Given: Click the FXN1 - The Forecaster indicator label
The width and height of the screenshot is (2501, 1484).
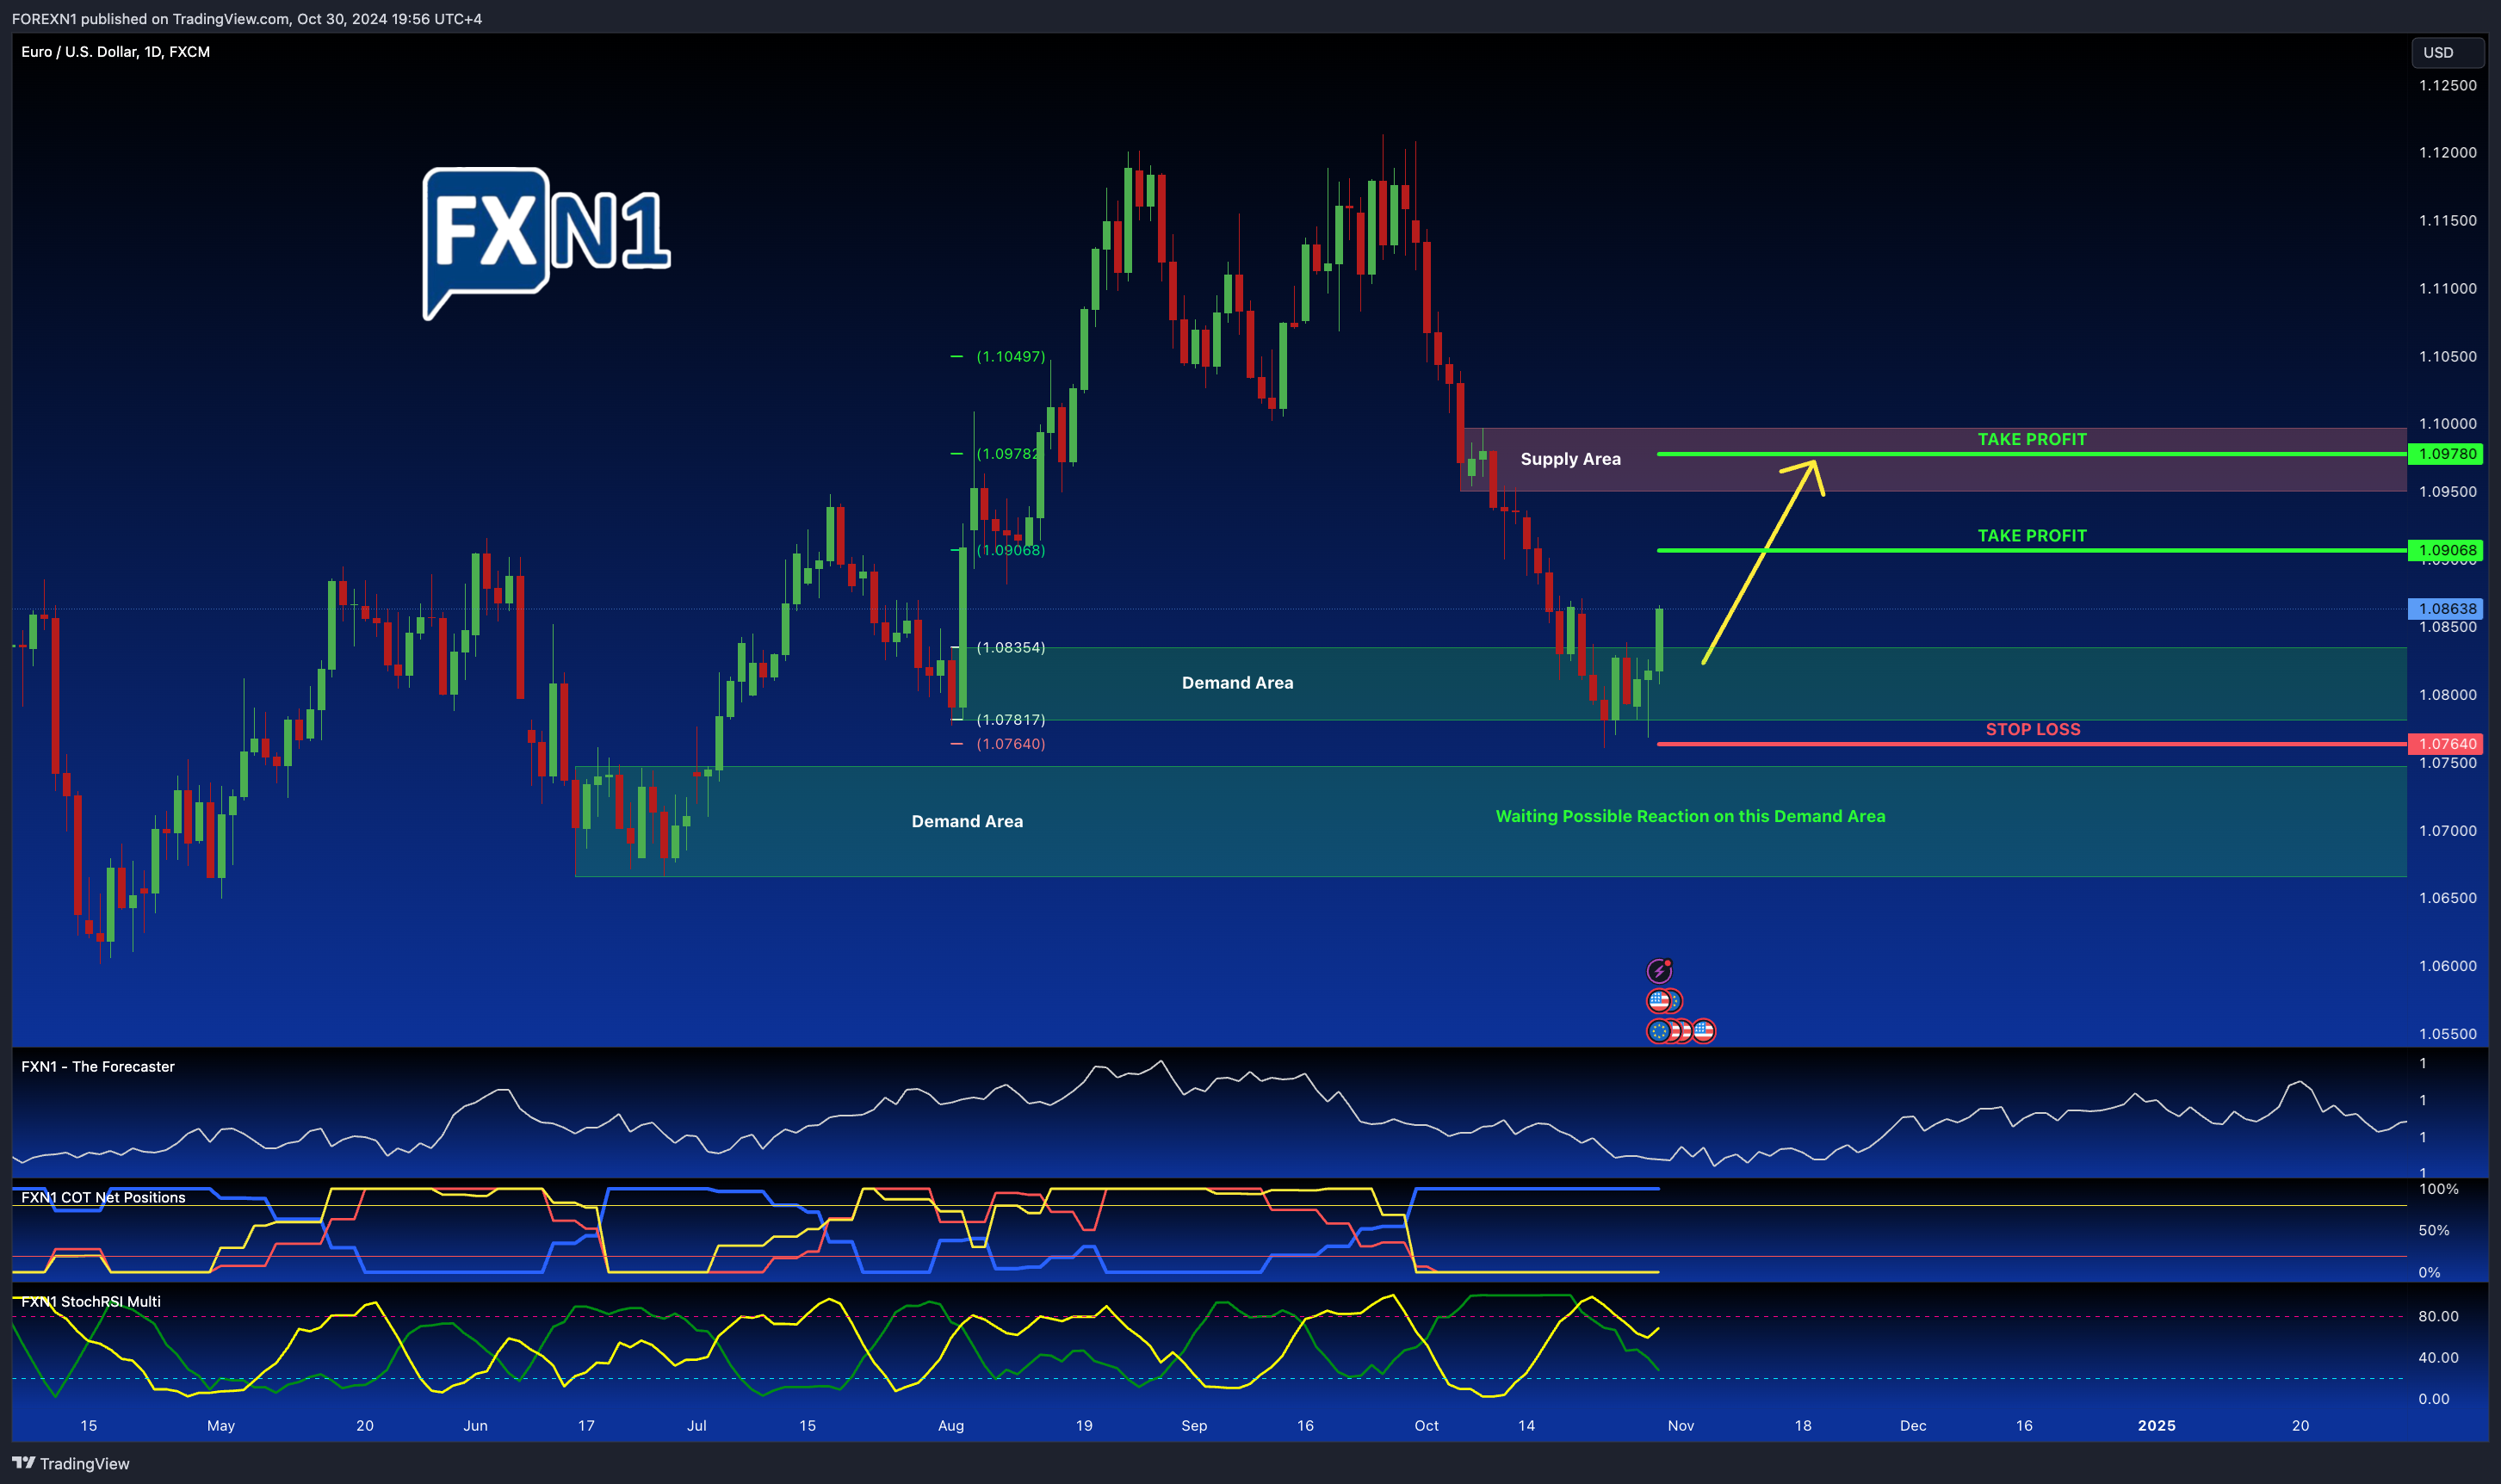Looking at the screenshot, I should click(x=98, y=1066).
